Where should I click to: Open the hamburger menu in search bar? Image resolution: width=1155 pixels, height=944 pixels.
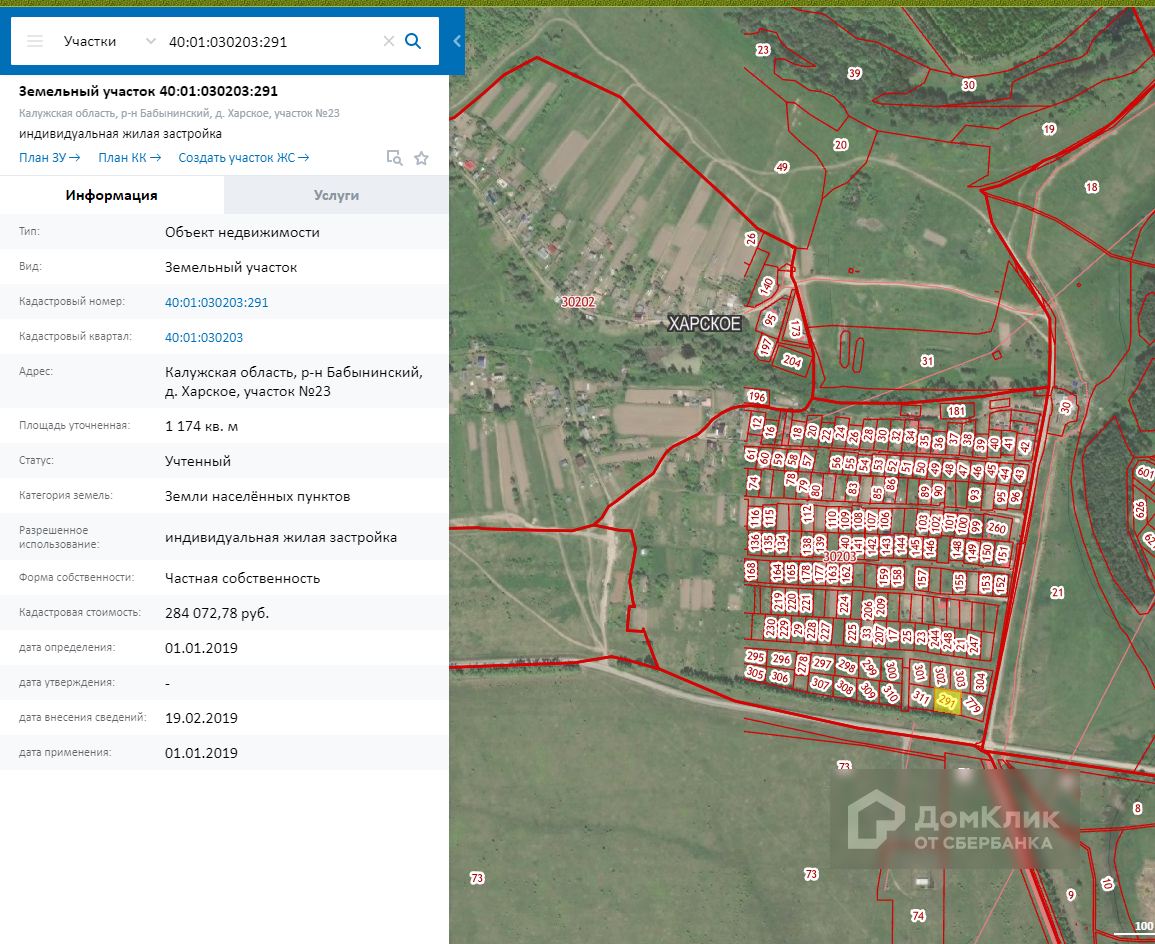click(35, 41)
